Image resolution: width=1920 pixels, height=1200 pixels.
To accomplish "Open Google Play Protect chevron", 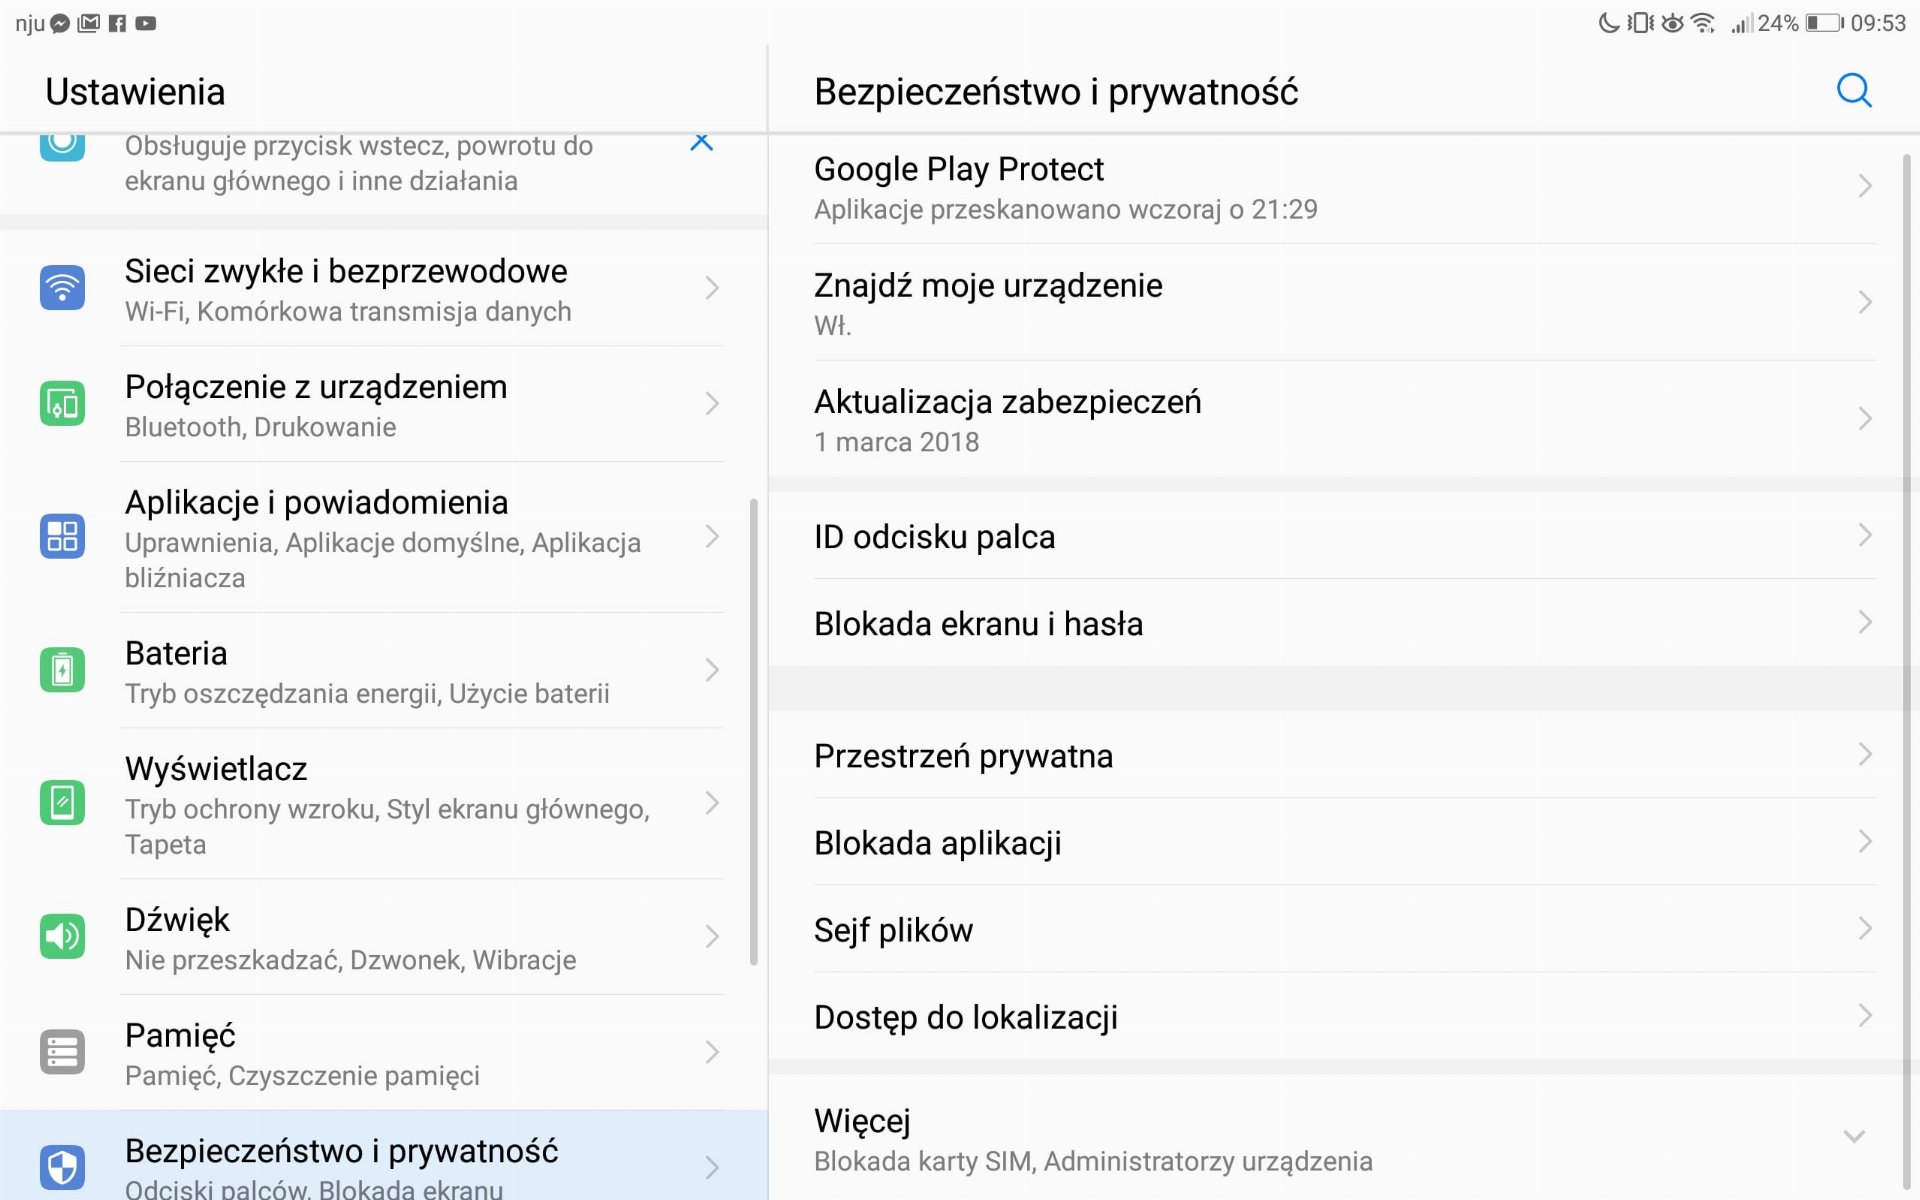I will 1865,186.
